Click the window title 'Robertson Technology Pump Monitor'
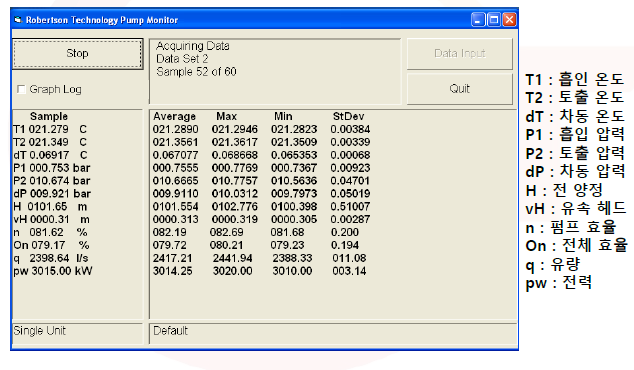Viewport: 634px width, 370px height. pos(102,20)
